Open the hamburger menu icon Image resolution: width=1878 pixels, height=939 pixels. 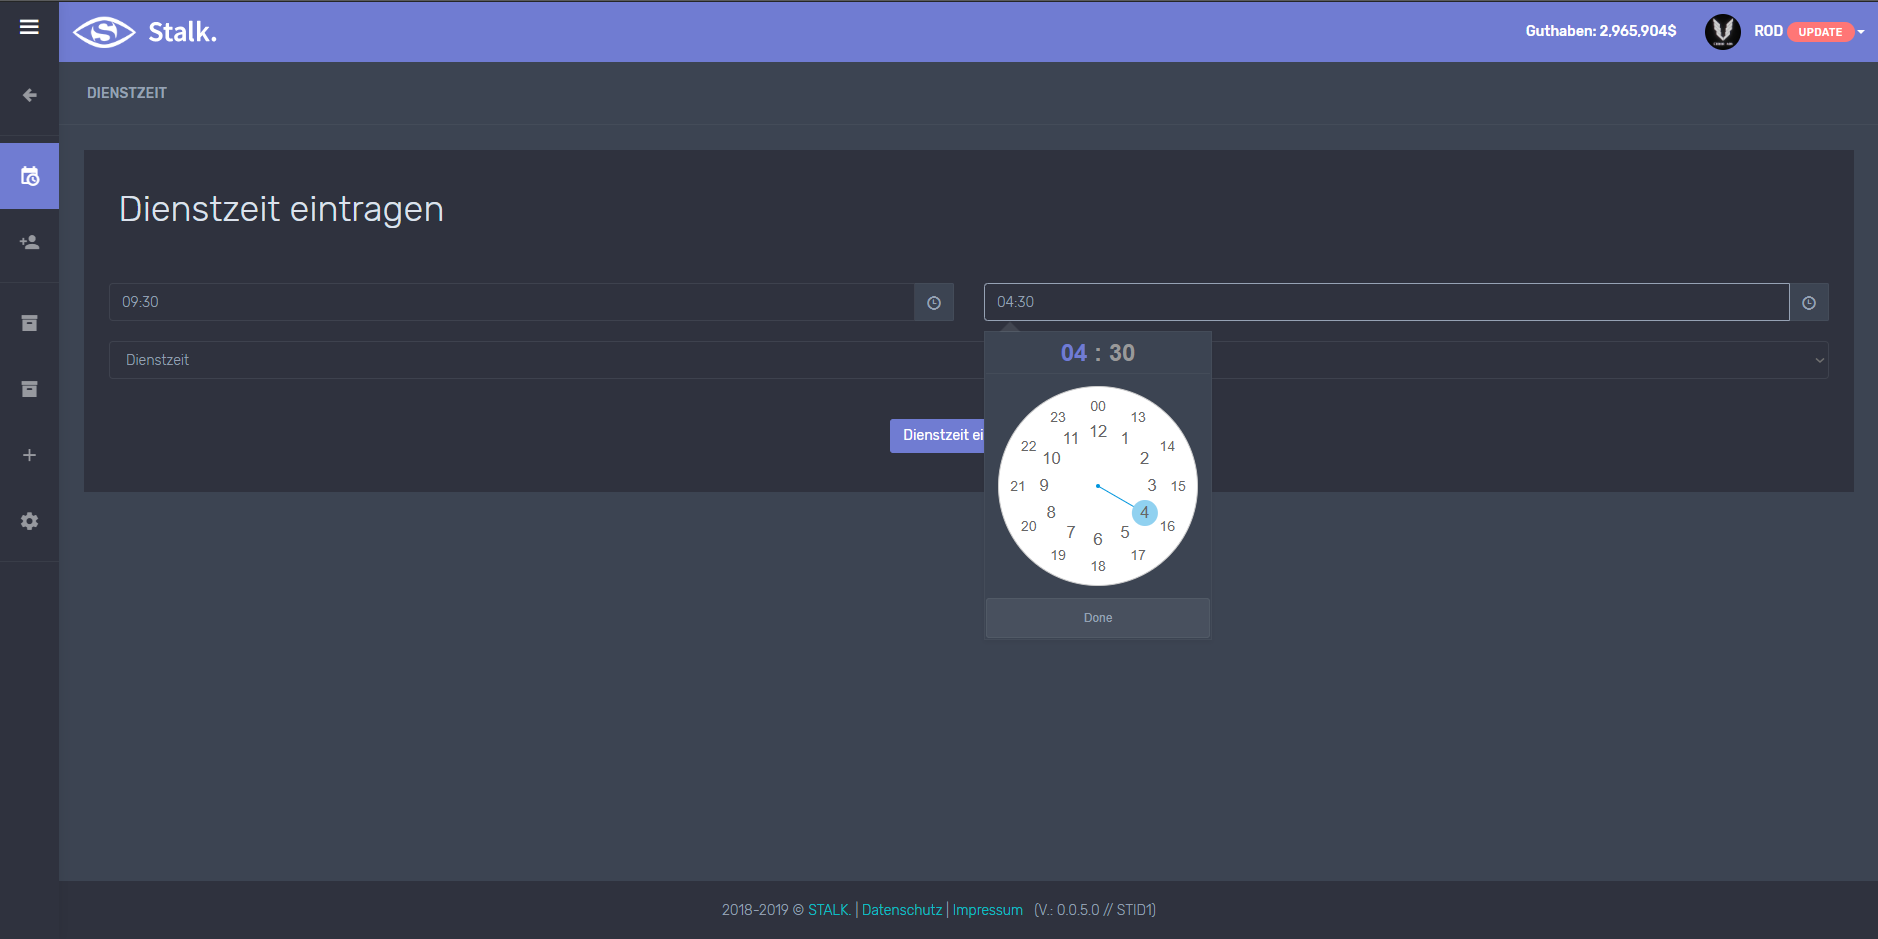[x=29, y=27]
